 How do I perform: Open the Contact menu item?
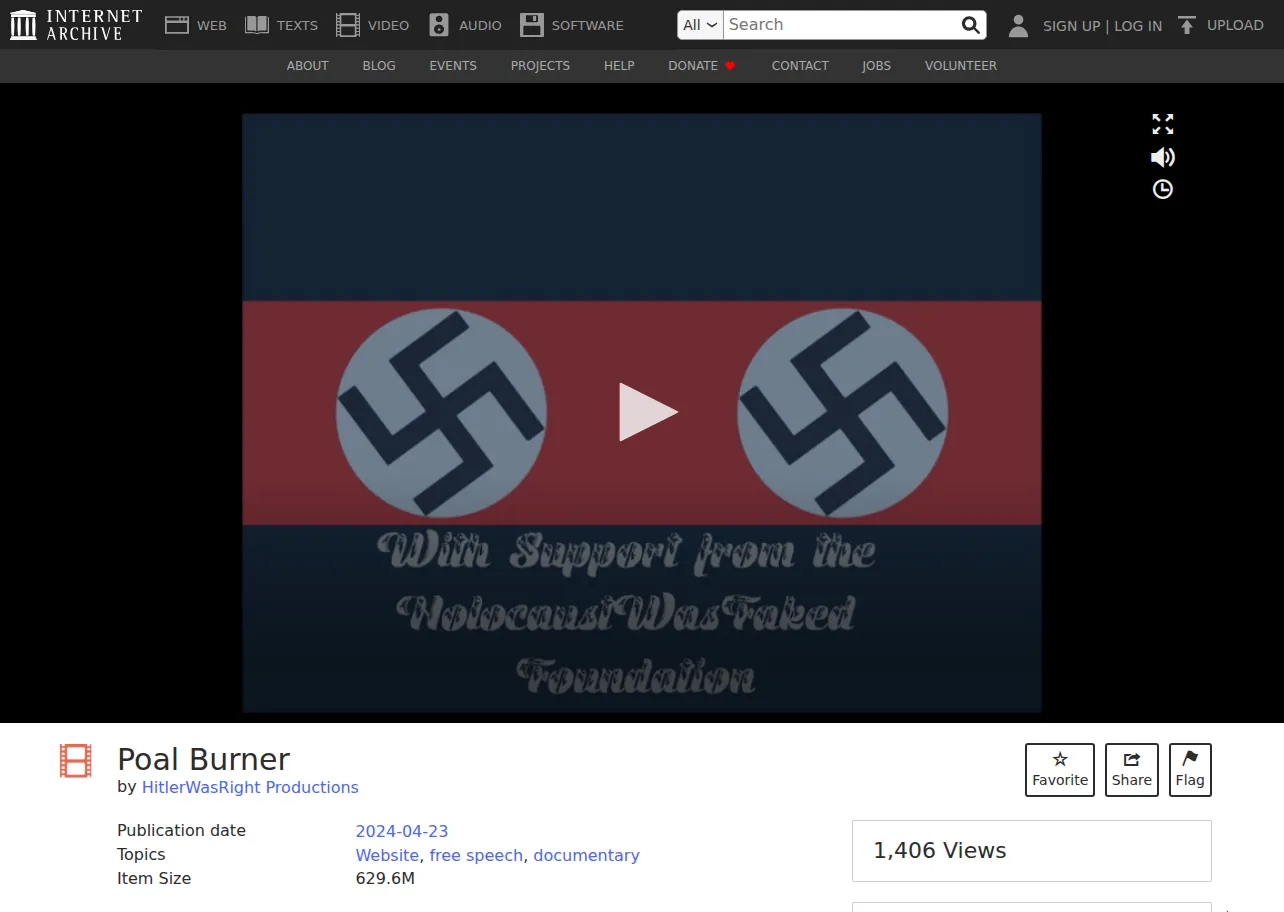800,66
